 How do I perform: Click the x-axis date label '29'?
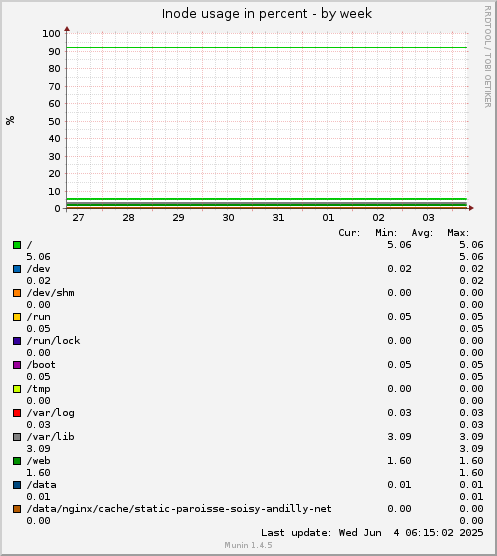(x=178, y=218)
